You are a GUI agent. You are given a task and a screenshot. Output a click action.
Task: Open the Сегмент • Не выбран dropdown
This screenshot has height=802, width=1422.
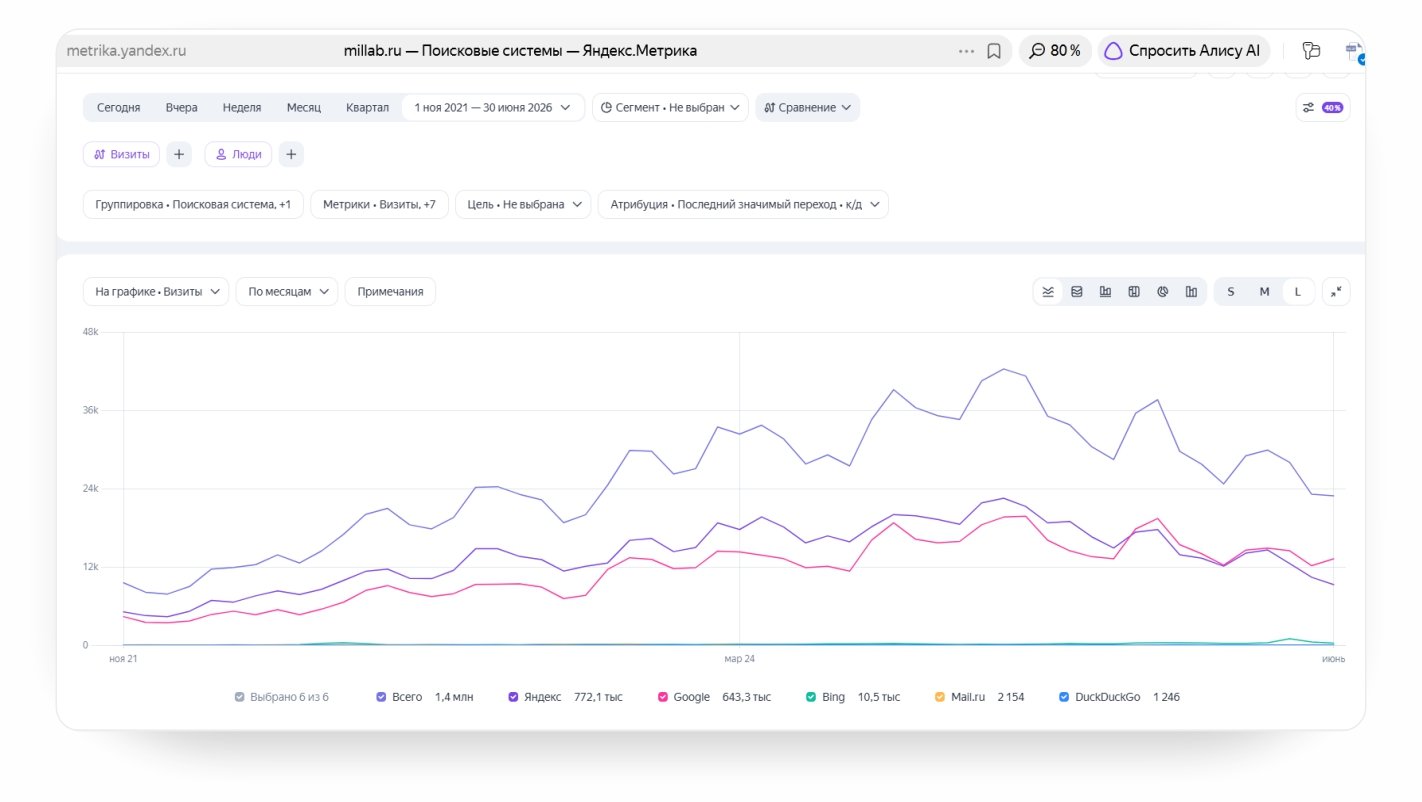pyautogui.click(x=670, y=107)
